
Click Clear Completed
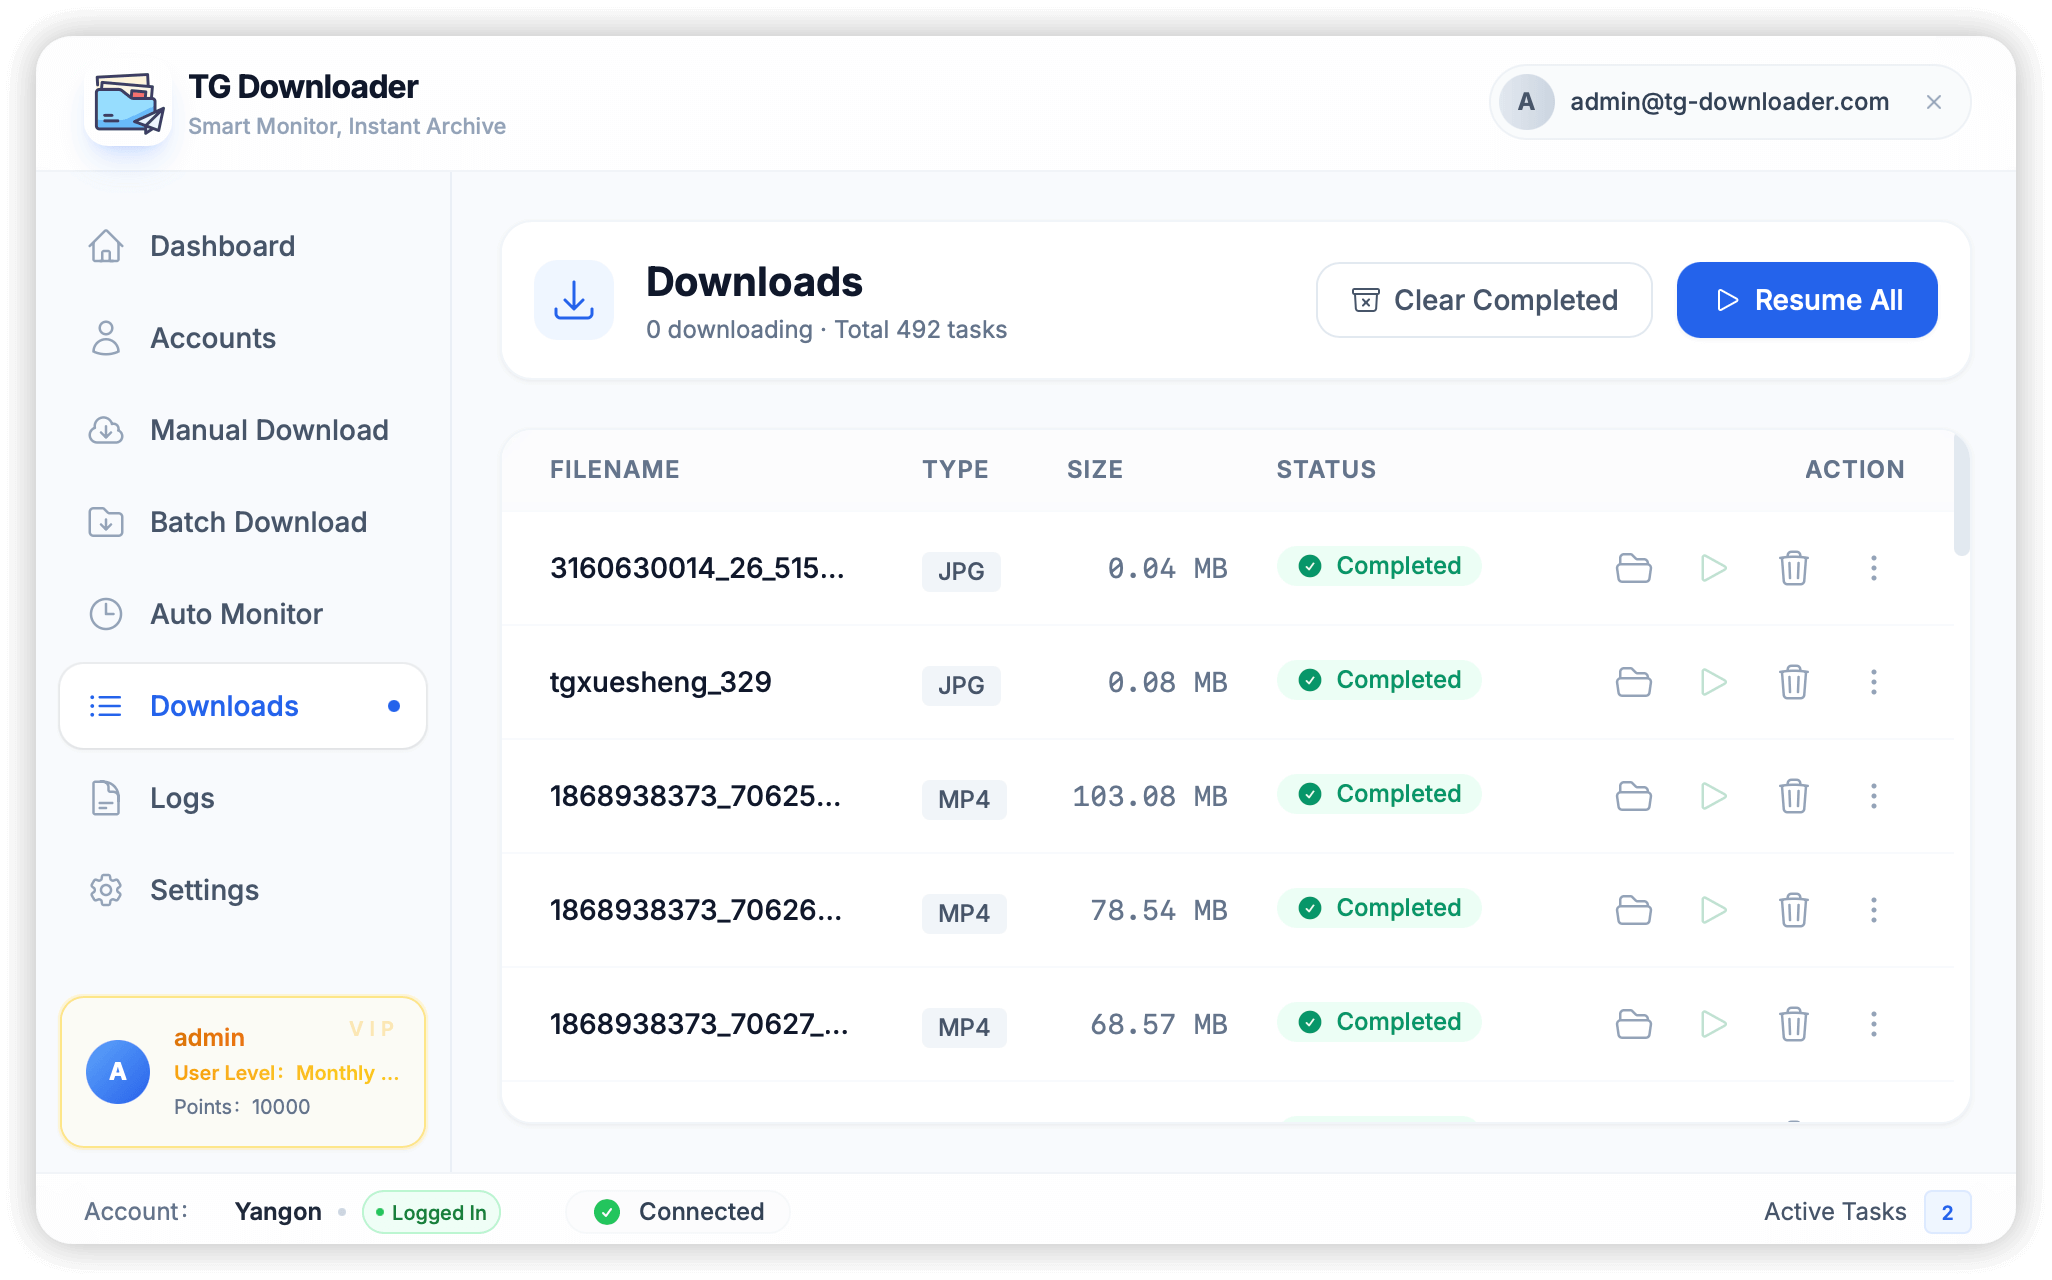click(1484, 300)
